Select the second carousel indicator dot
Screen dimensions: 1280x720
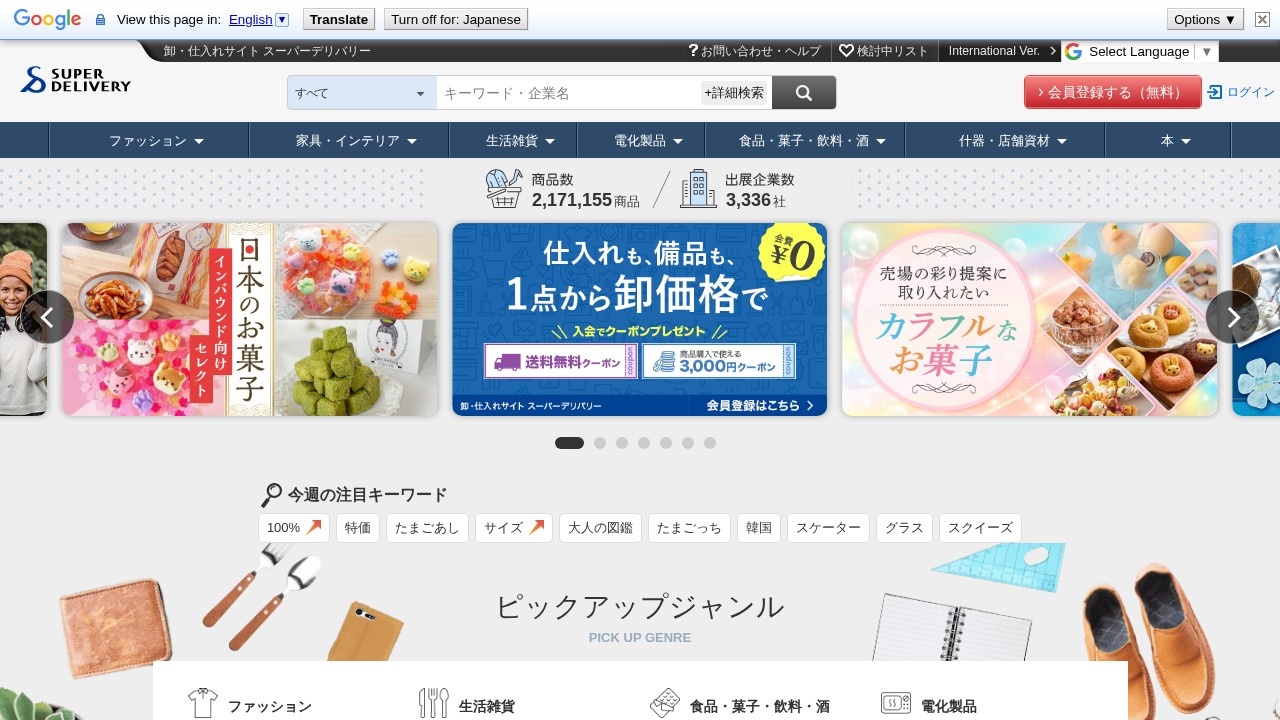pyautogui.click(x=600, y=443)
